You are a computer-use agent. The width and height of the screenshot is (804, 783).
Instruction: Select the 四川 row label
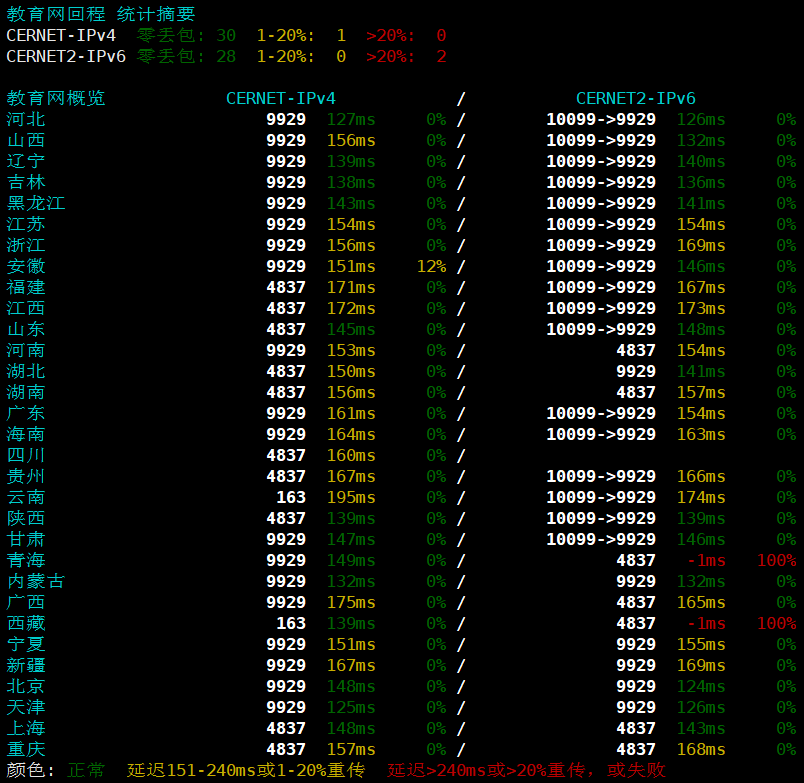pos(26,455)
